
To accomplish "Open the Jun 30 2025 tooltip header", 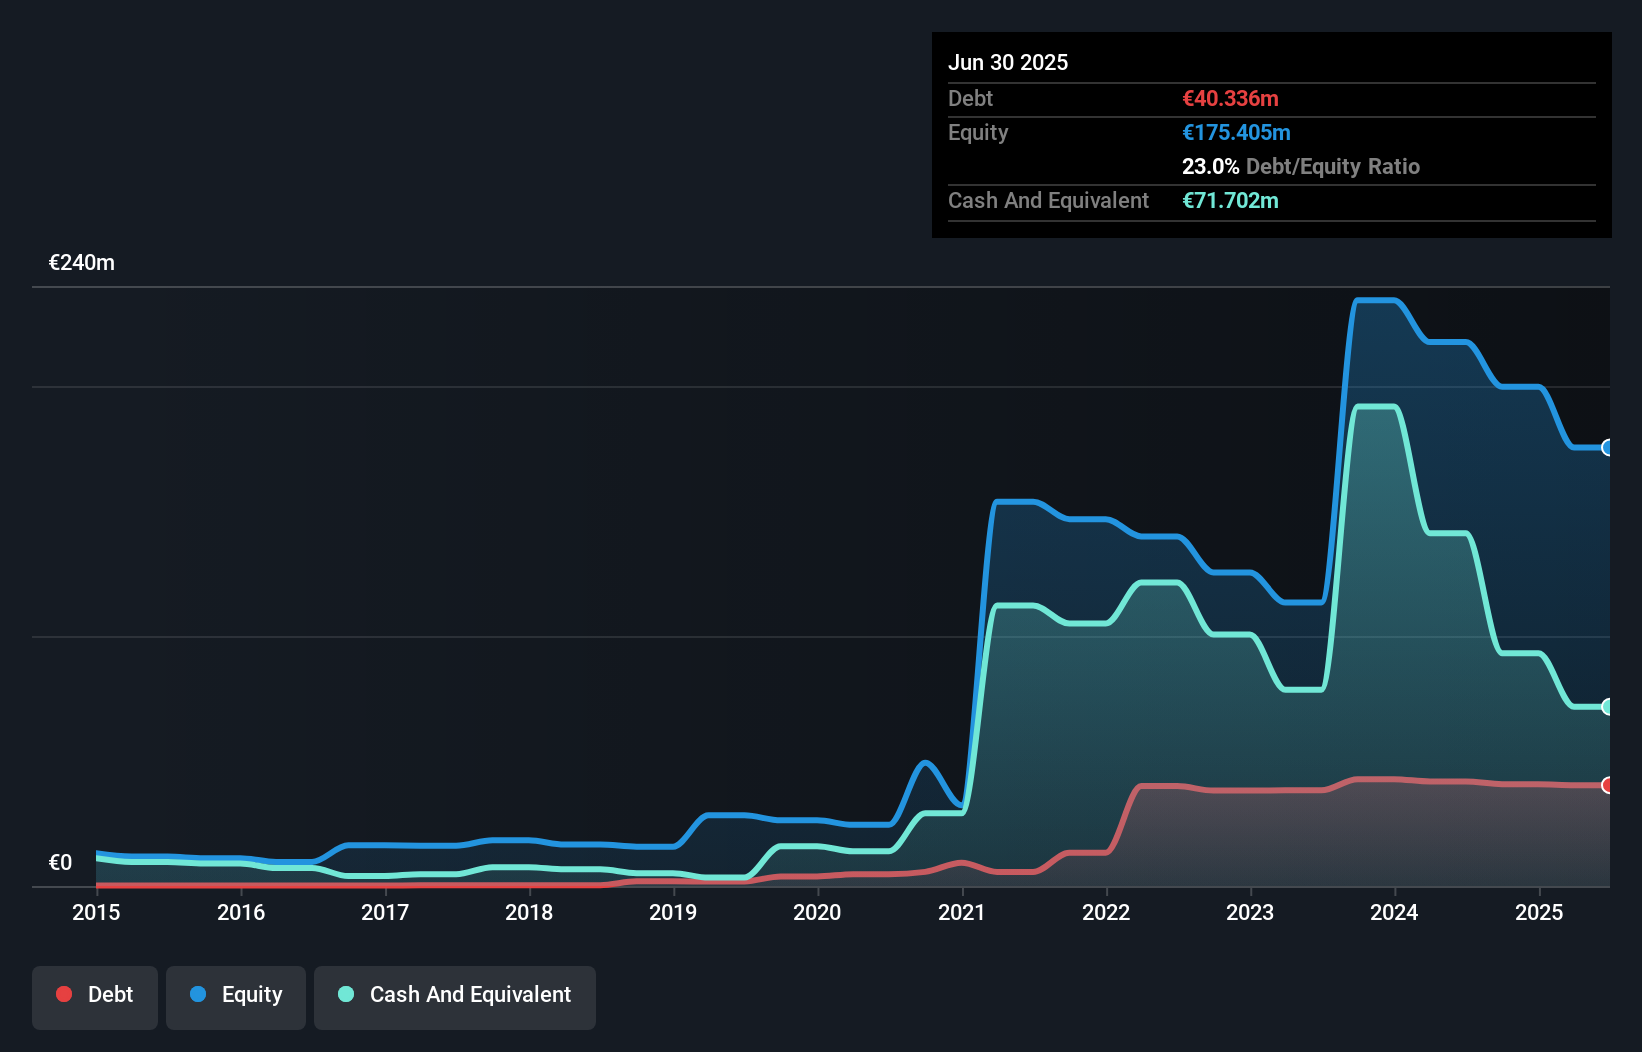I will tap(1008, 62).
